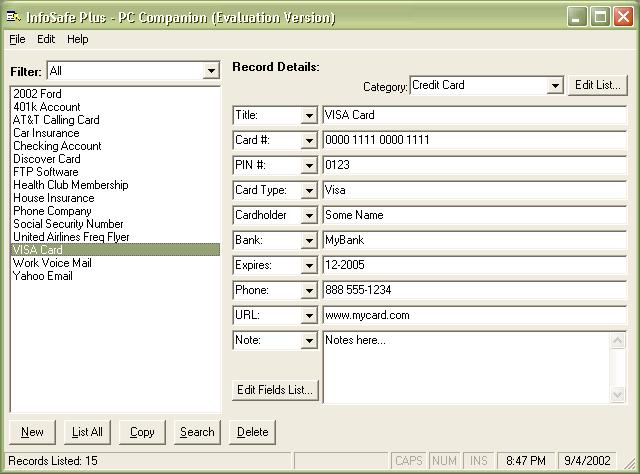
Task: Click the PIN field containing 0123
Action: coord(474,165)
